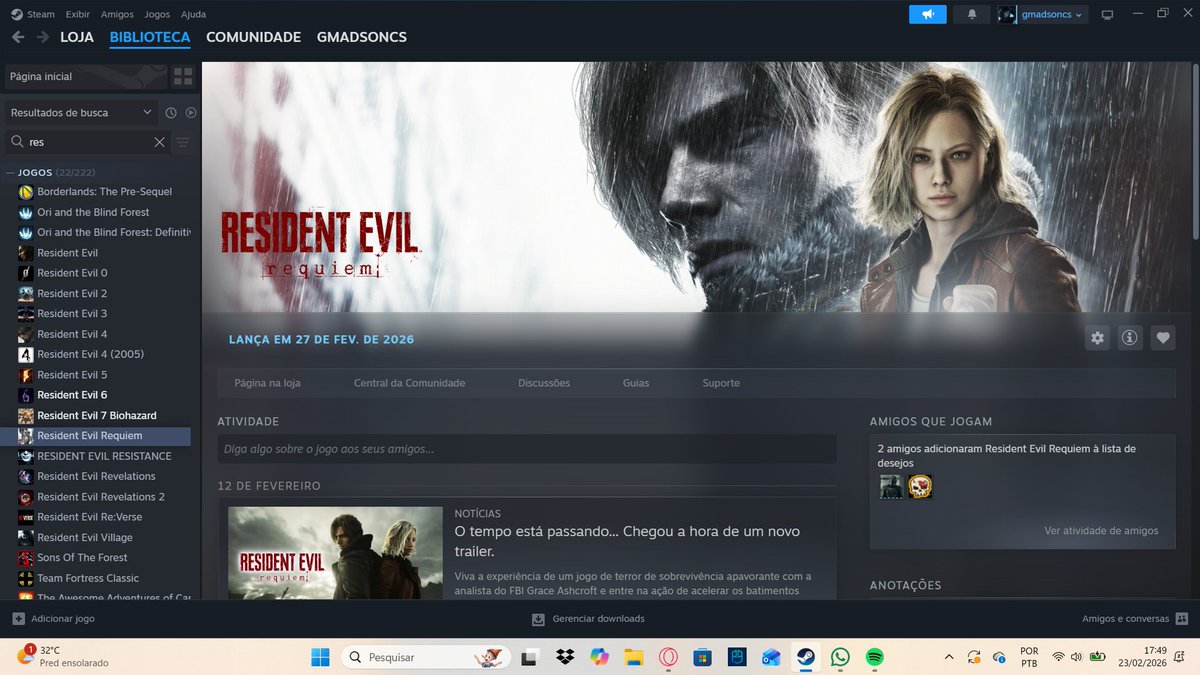Open advanced filter options icon
Image resolution: width=1200 pixels, height=675 pixels.
183,142
